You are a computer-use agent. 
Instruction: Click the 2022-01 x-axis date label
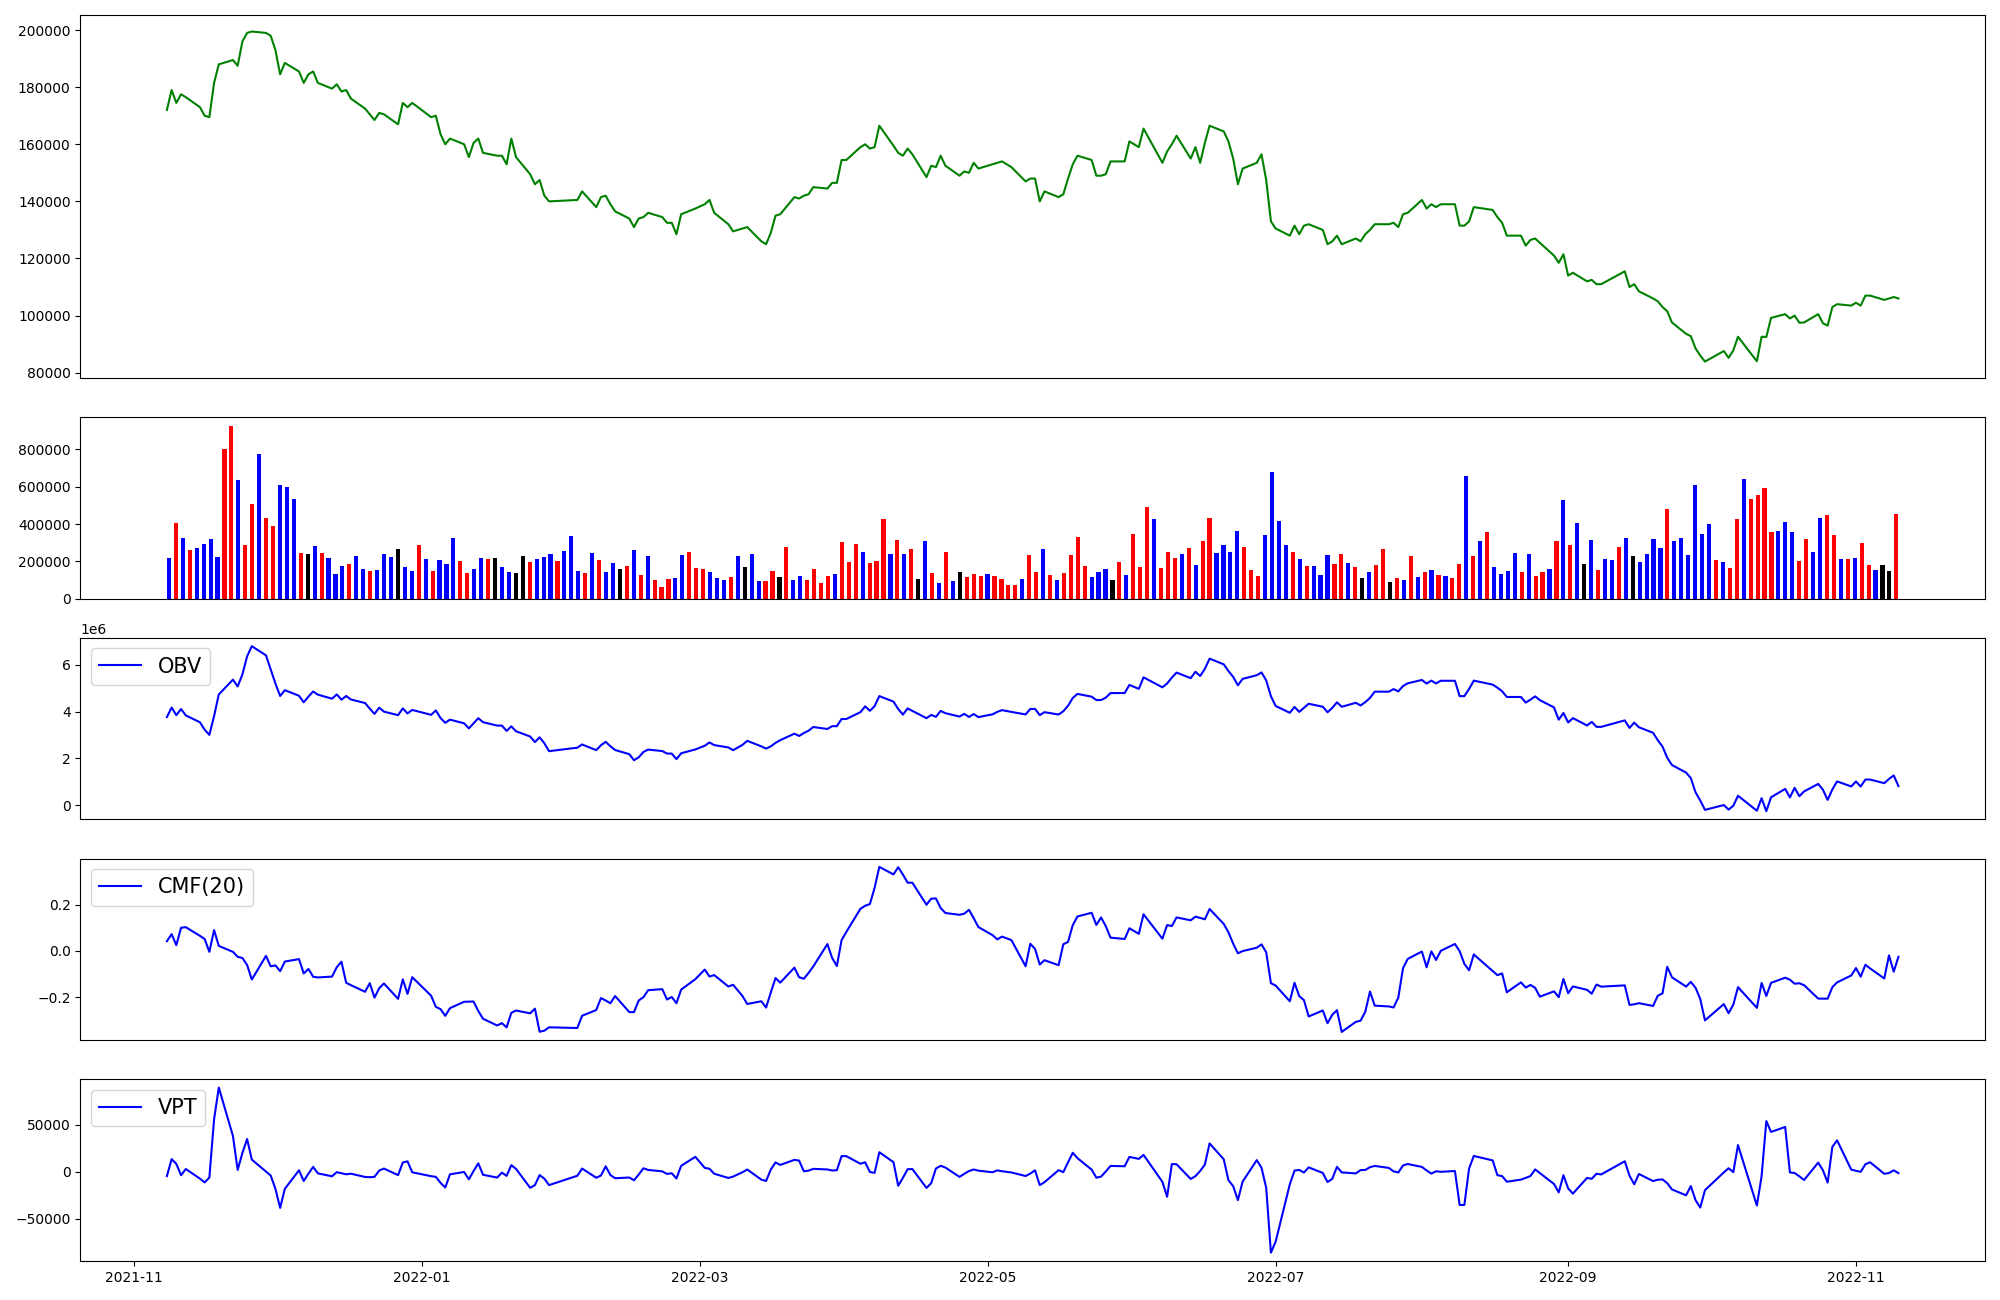click(x=422, y=1277)
